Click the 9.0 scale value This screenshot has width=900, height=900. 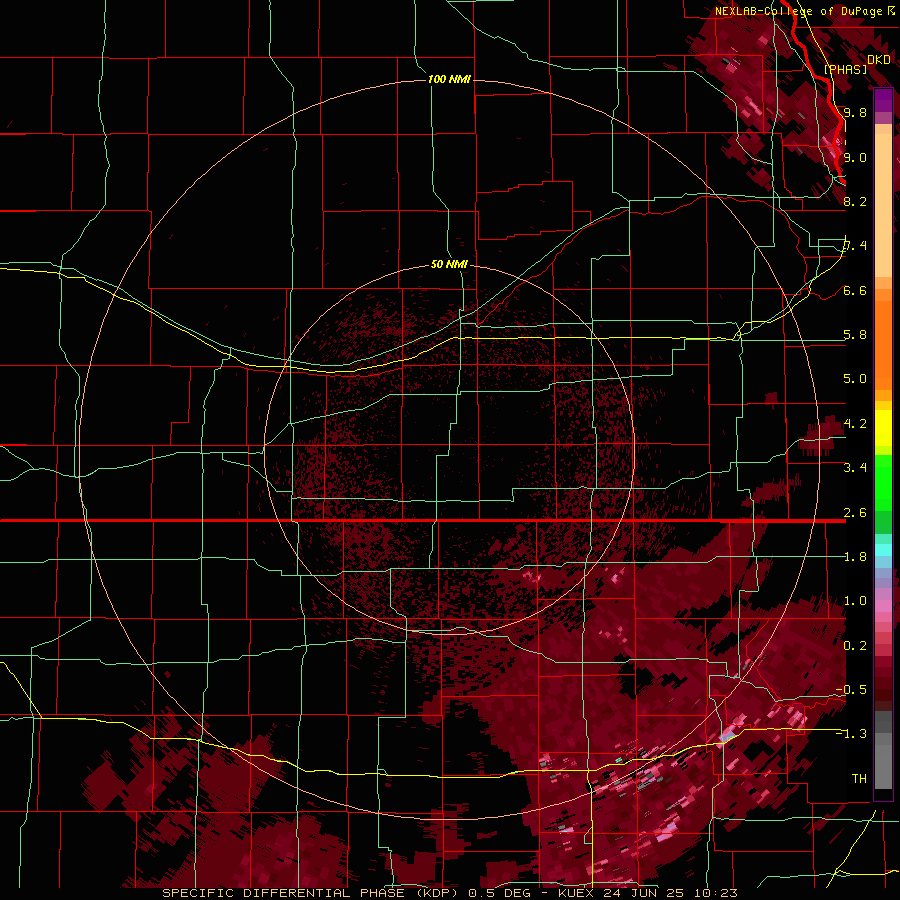coord(855,157)
